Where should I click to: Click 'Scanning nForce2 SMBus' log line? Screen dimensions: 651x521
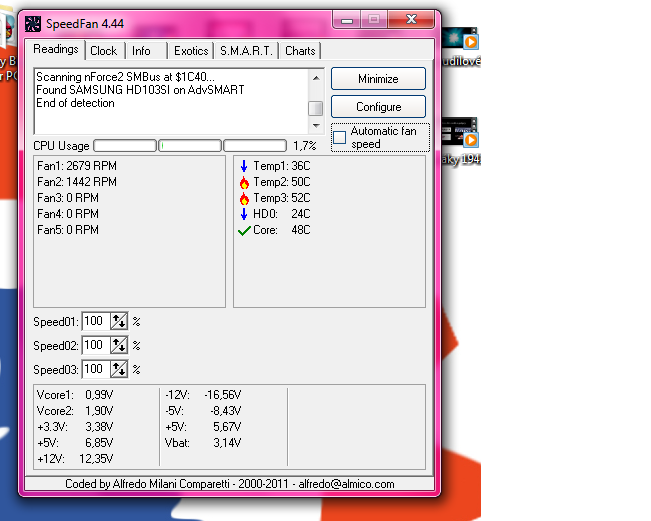coord(125,77)
